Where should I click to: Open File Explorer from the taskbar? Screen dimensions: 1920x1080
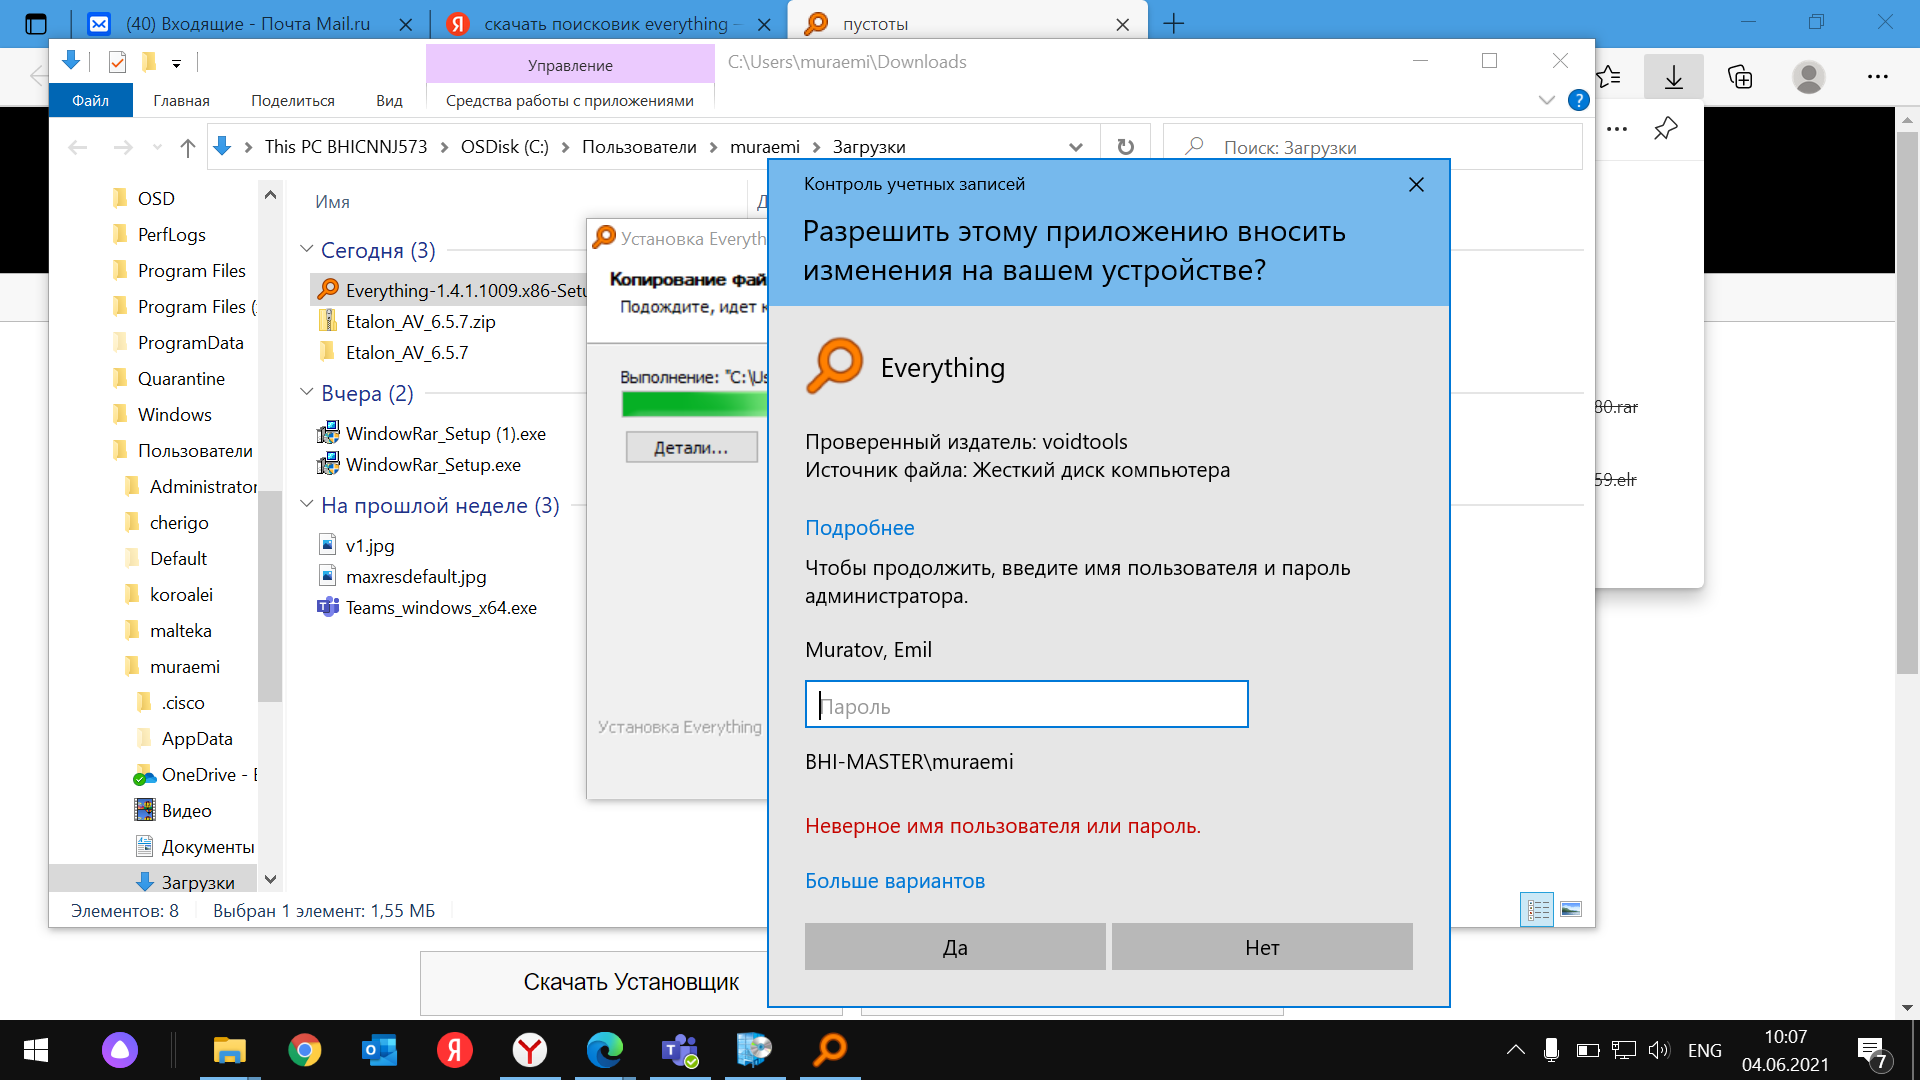(229, 1050)
